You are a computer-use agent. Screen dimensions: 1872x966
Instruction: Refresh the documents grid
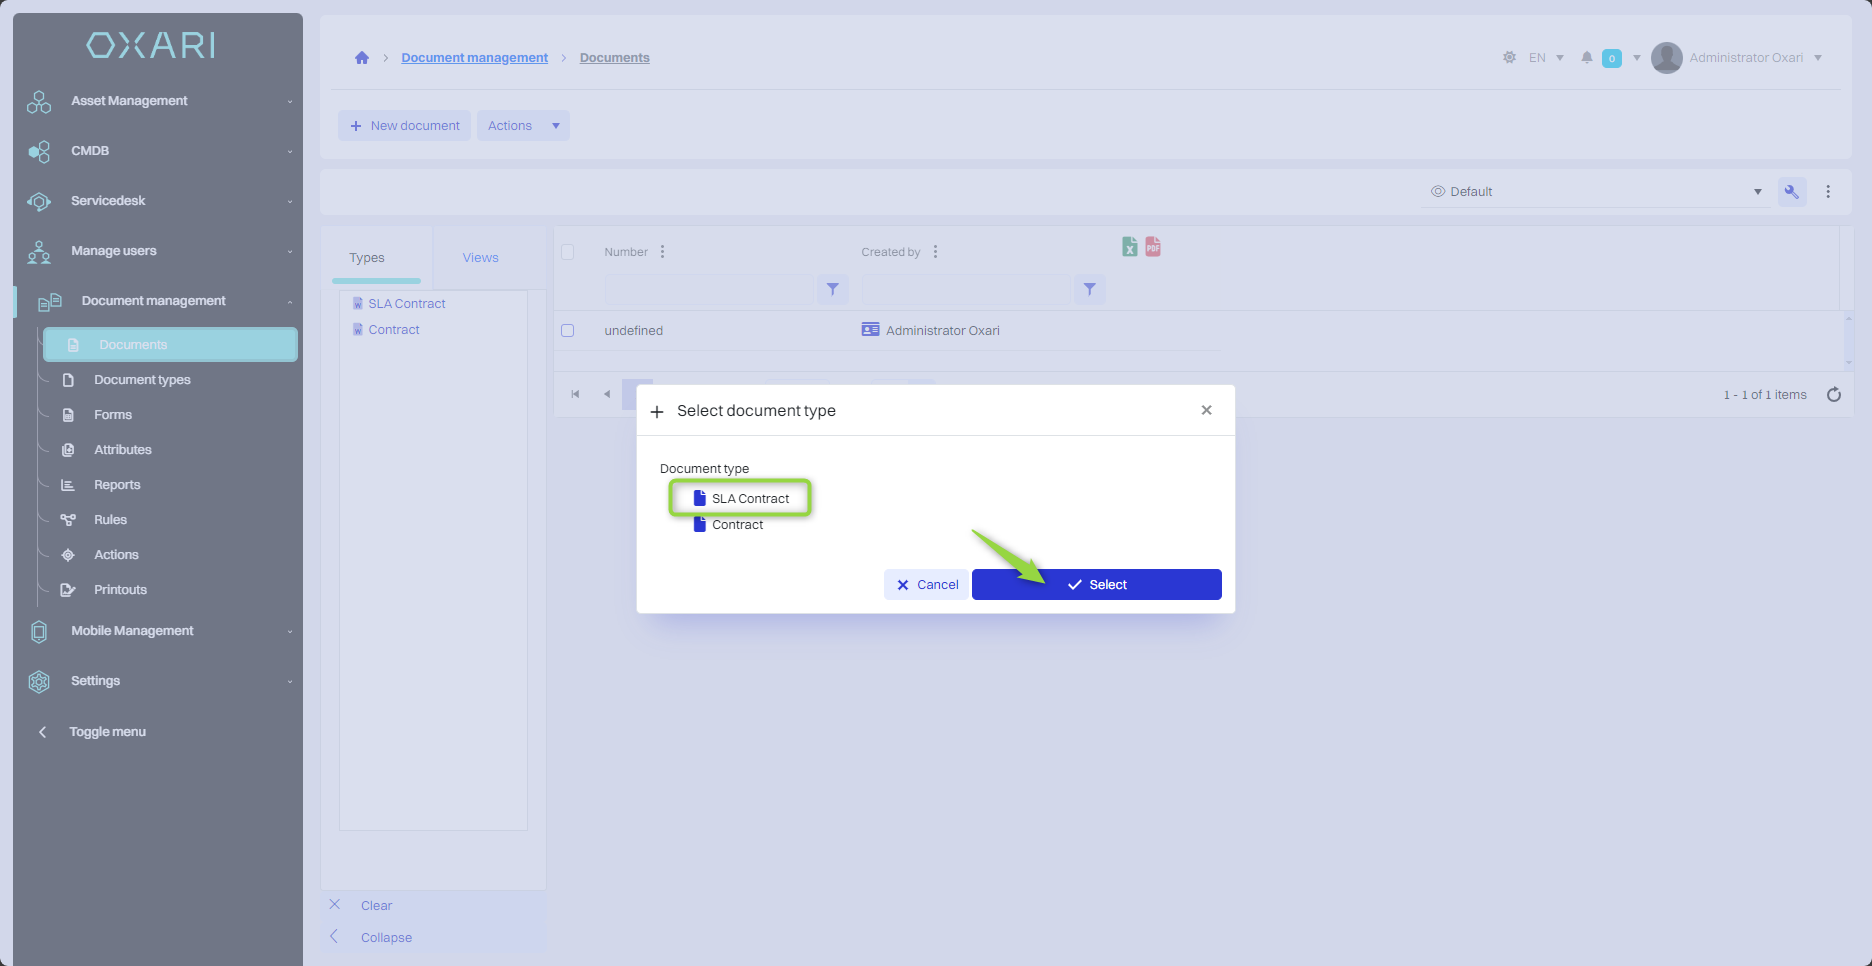(1833, 395)
